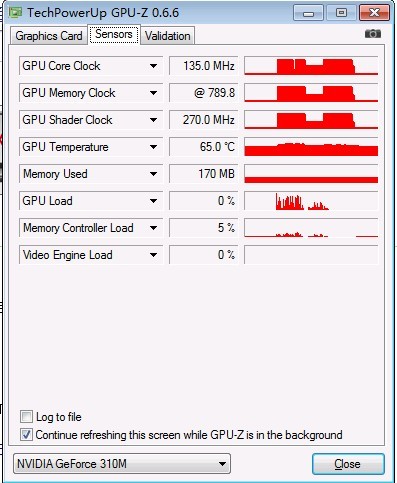Maximize the GPU-Z window
Image resolution: width=397 pixels, height=483 pixels.
341,13
